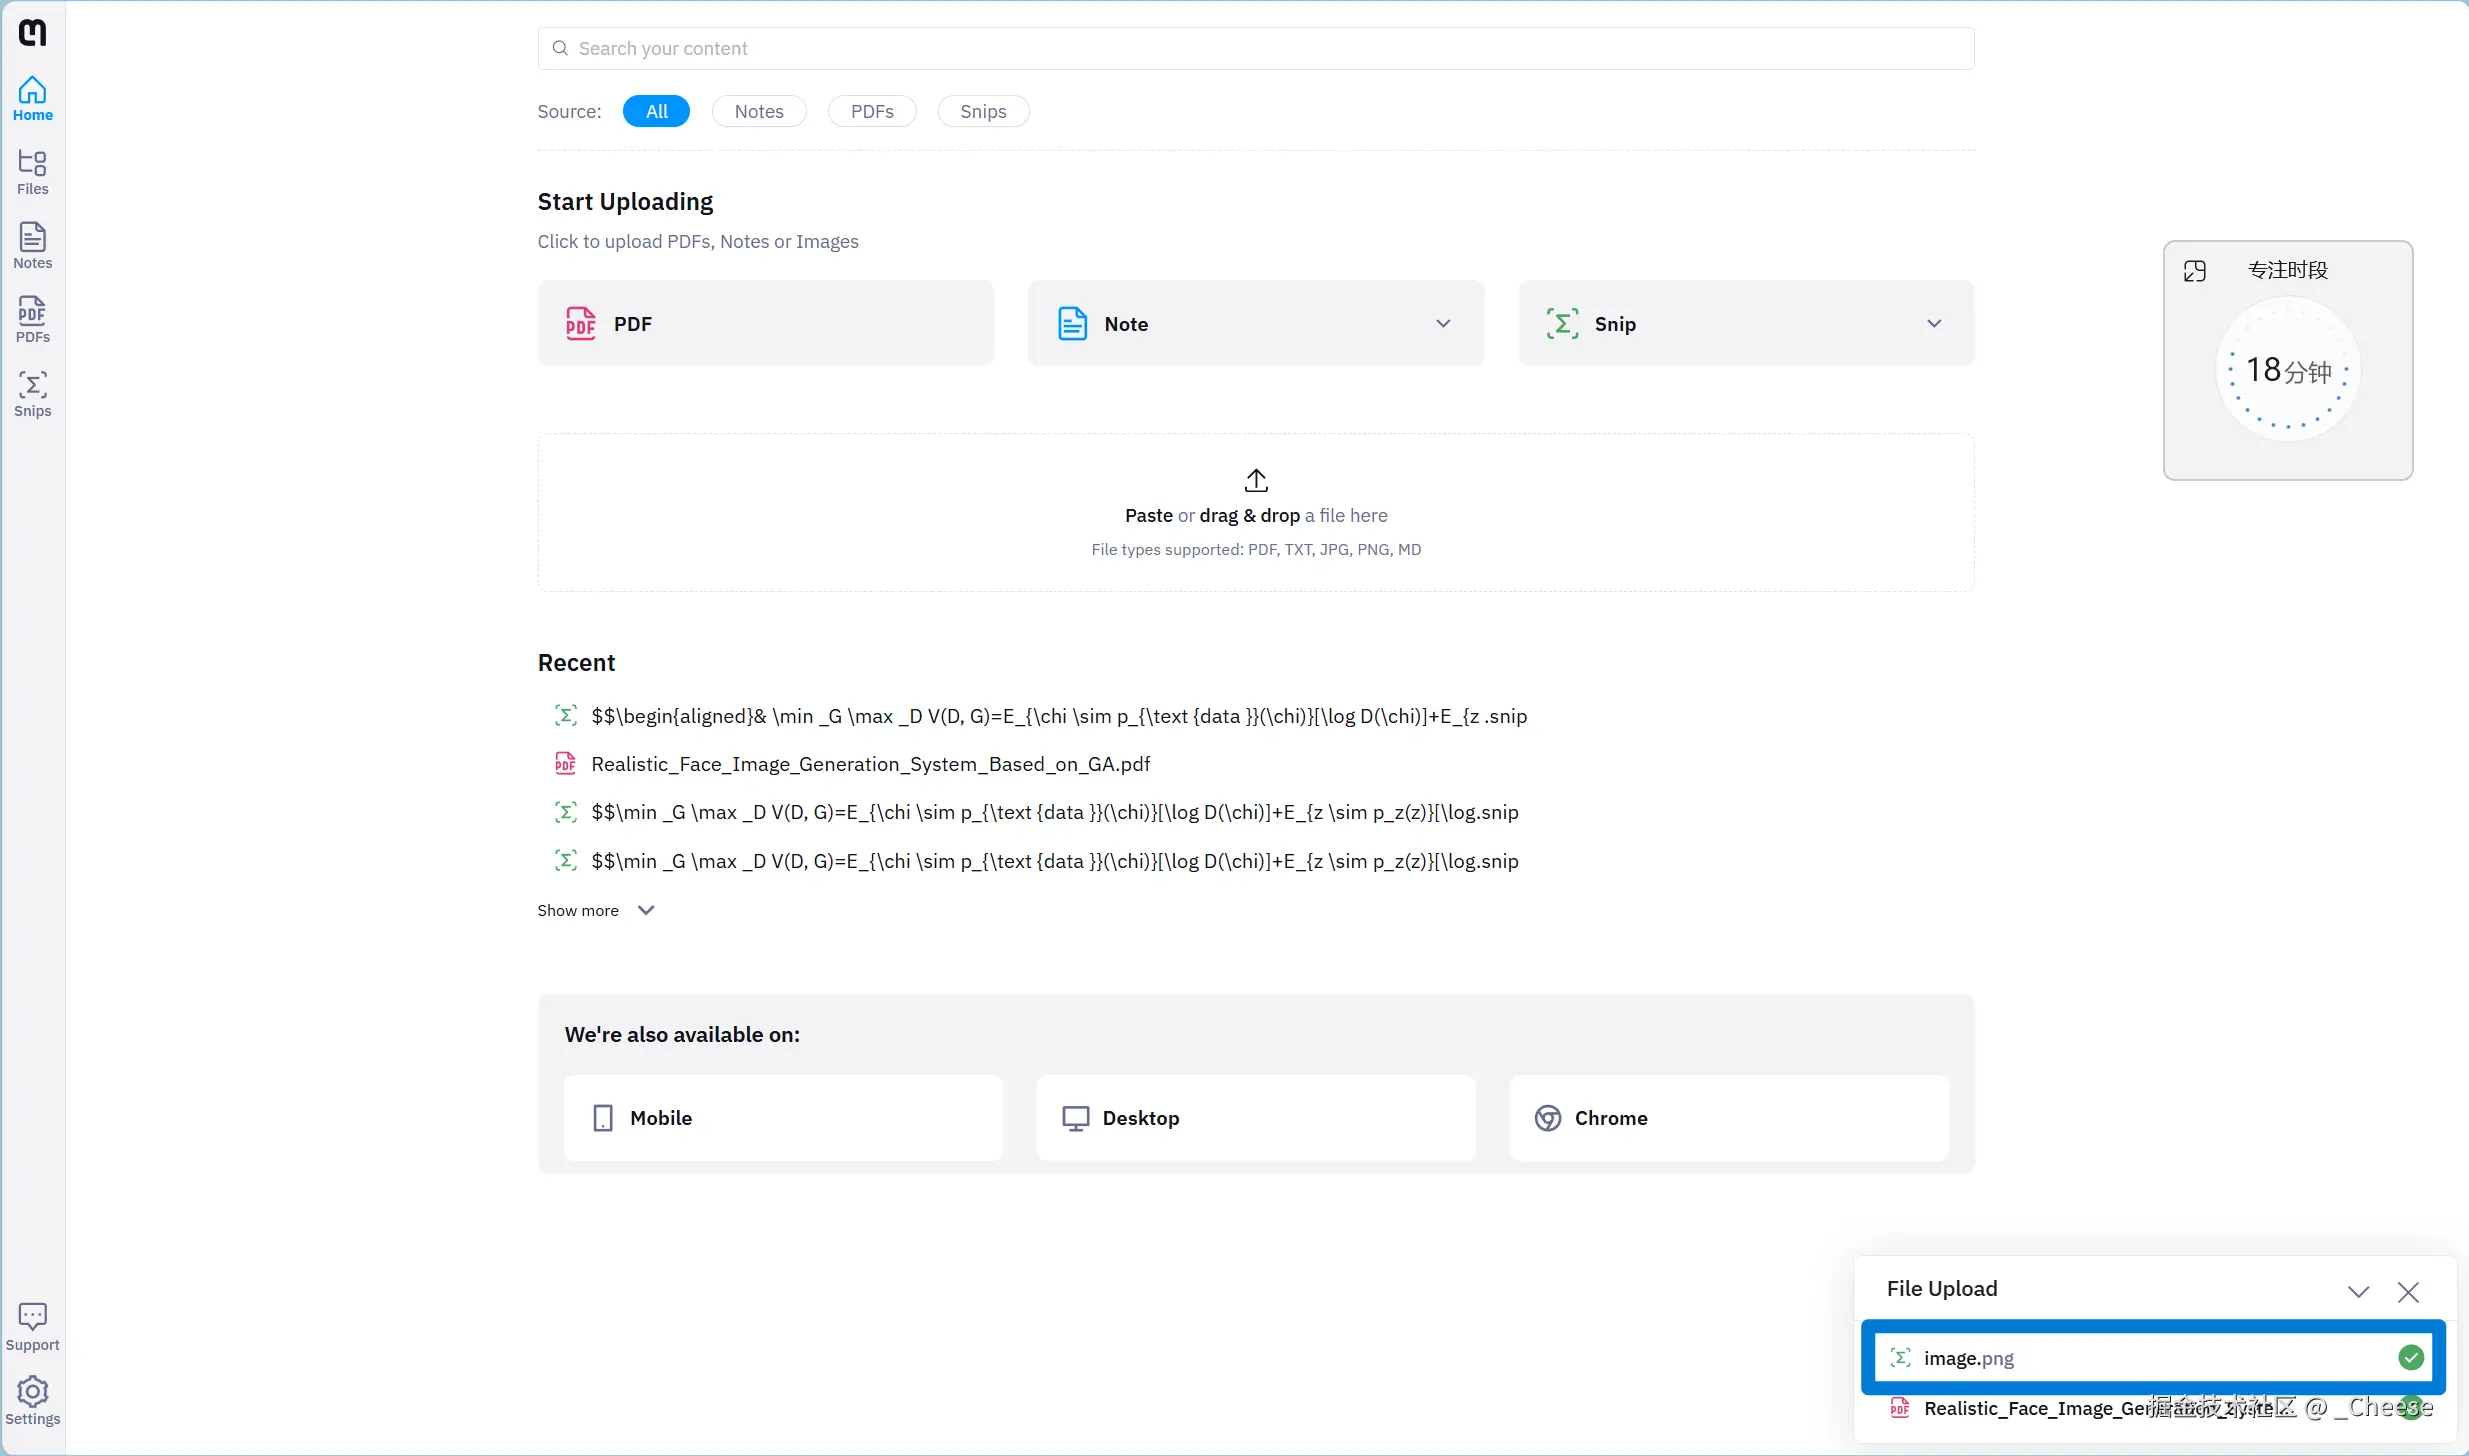Open the Notes section in sidebar

point(32,246)
